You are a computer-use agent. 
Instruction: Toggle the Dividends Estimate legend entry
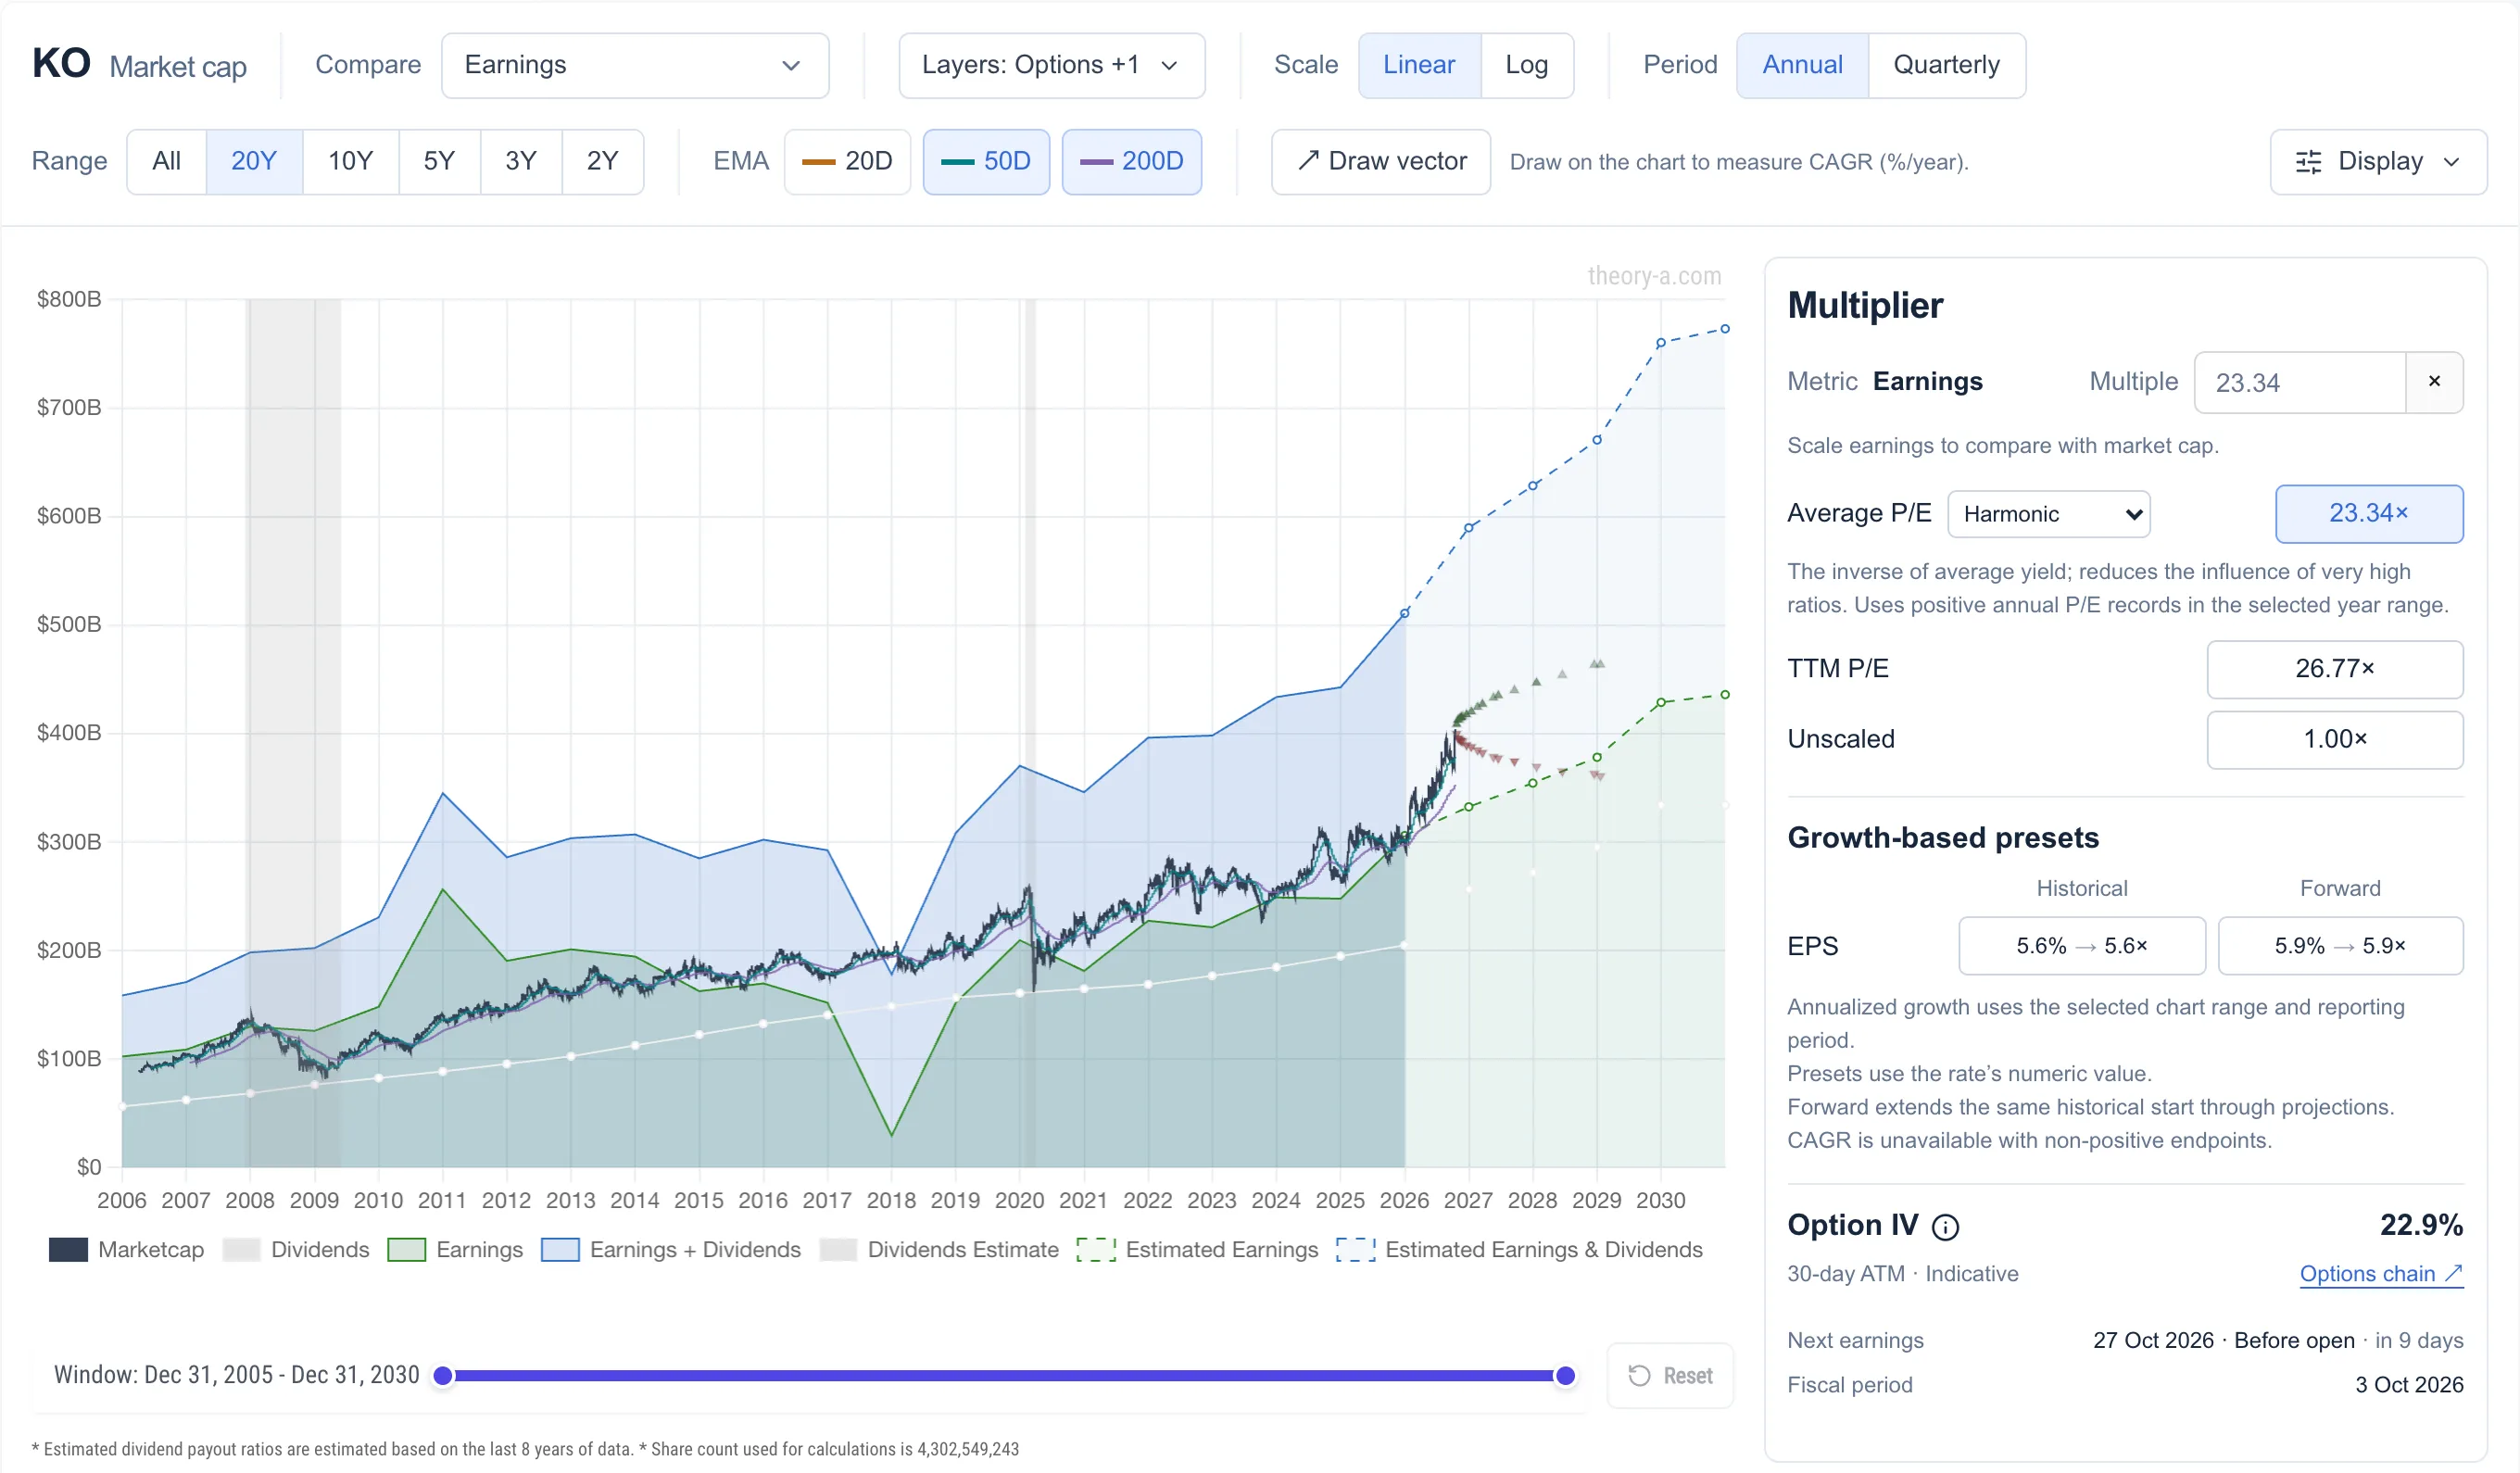[939, 1250]
